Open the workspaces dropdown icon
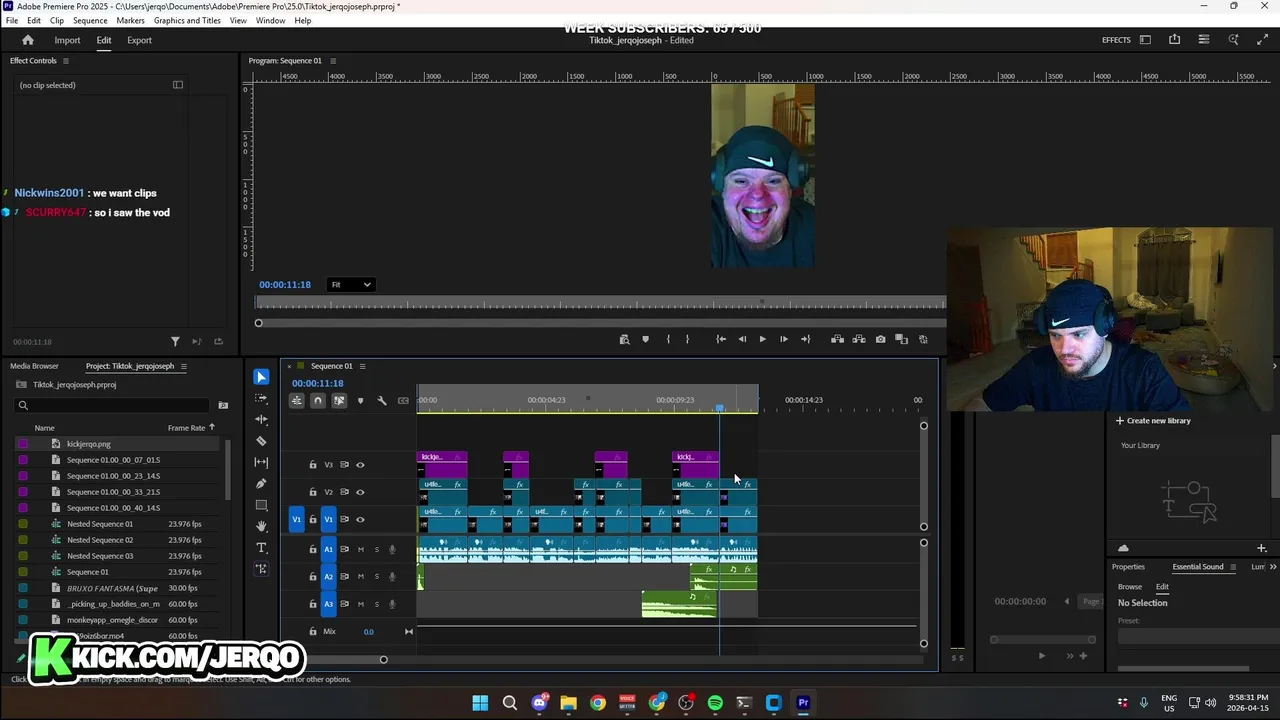 tap(1145, 40)
